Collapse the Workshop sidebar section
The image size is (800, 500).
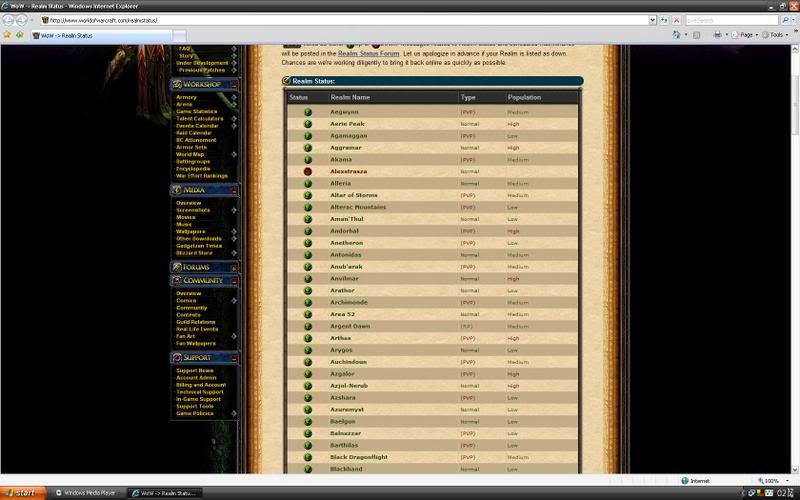(234, 85)
